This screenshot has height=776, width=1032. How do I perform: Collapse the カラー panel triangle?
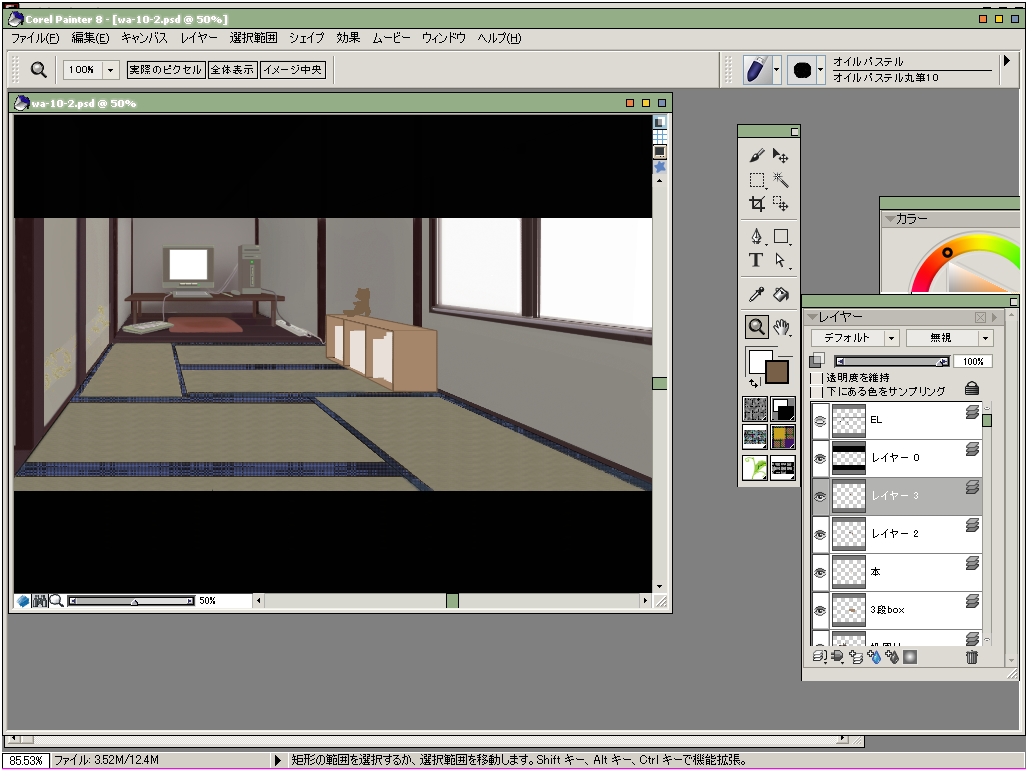[890, 219]
